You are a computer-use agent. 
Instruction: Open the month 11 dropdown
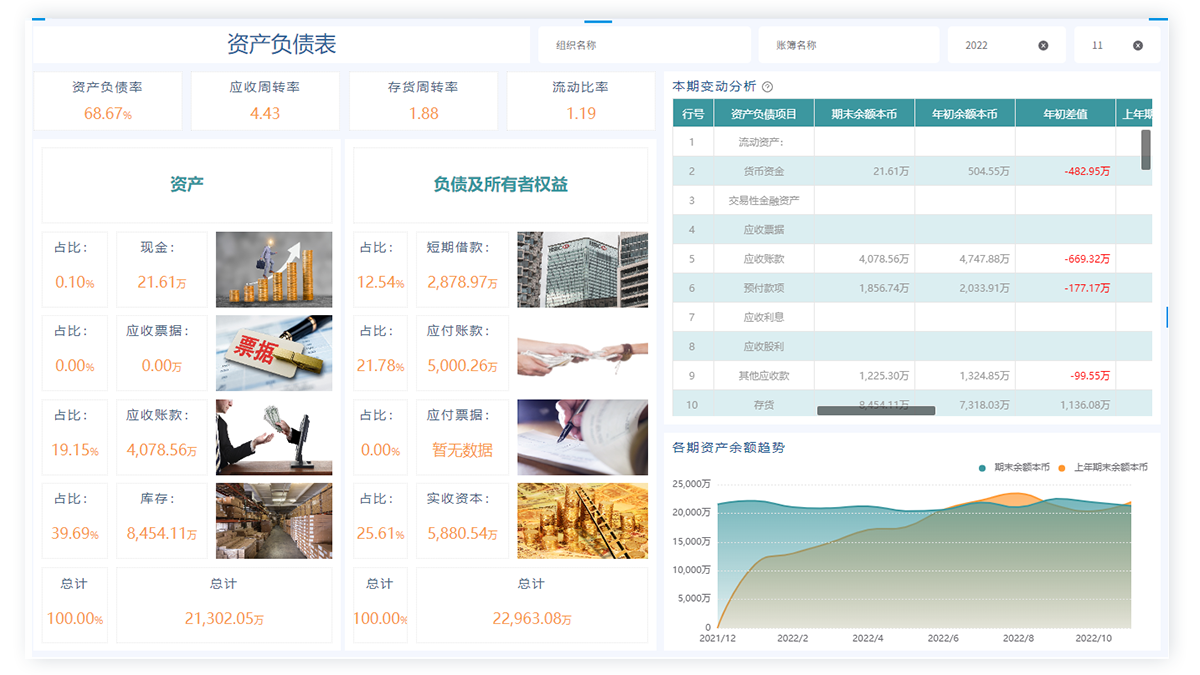pos(1118,45)
